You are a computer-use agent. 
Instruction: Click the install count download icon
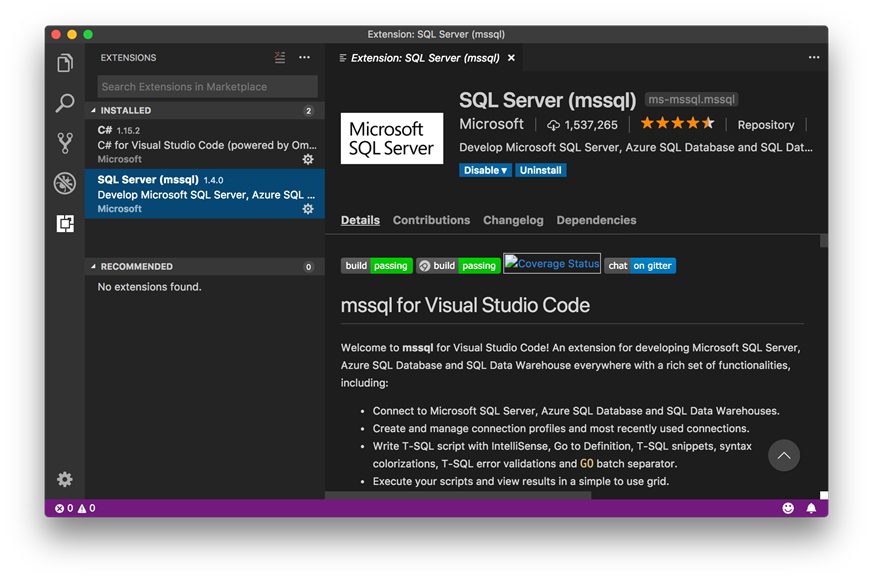[x=553, y=125]
